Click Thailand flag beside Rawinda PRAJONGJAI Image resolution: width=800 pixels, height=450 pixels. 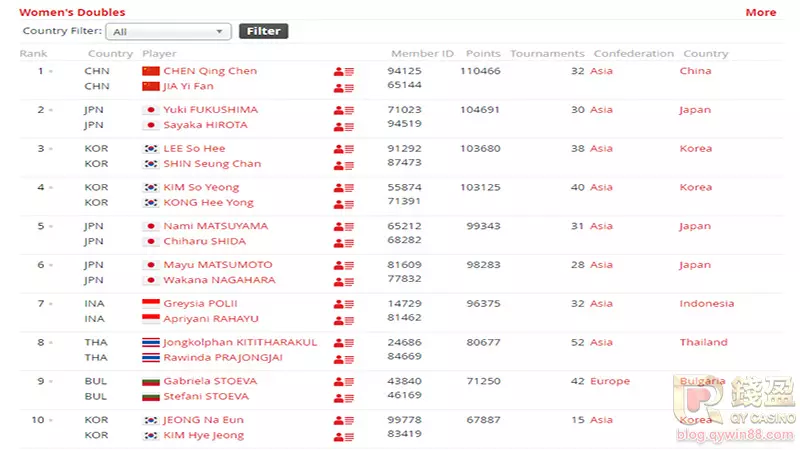point(151,358)
